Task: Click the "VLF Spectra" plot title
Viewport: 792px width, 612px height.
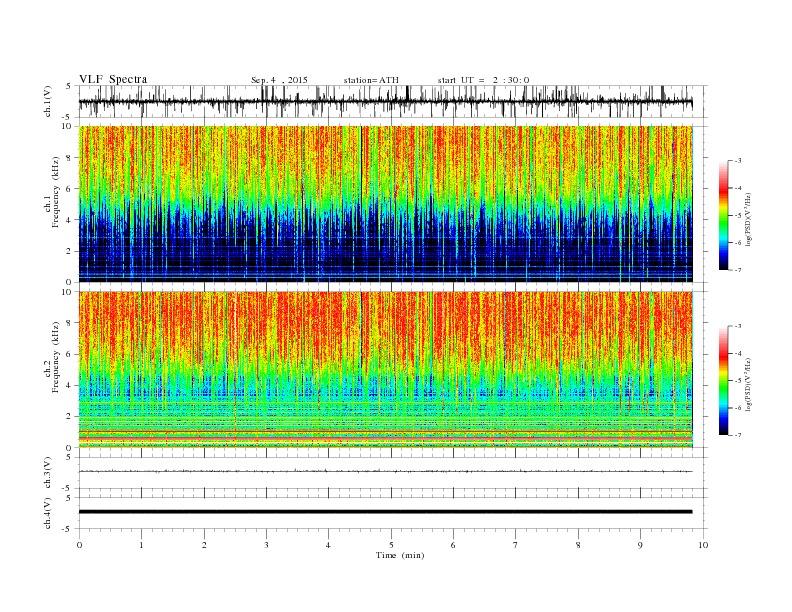Action: tap(113, 79)
